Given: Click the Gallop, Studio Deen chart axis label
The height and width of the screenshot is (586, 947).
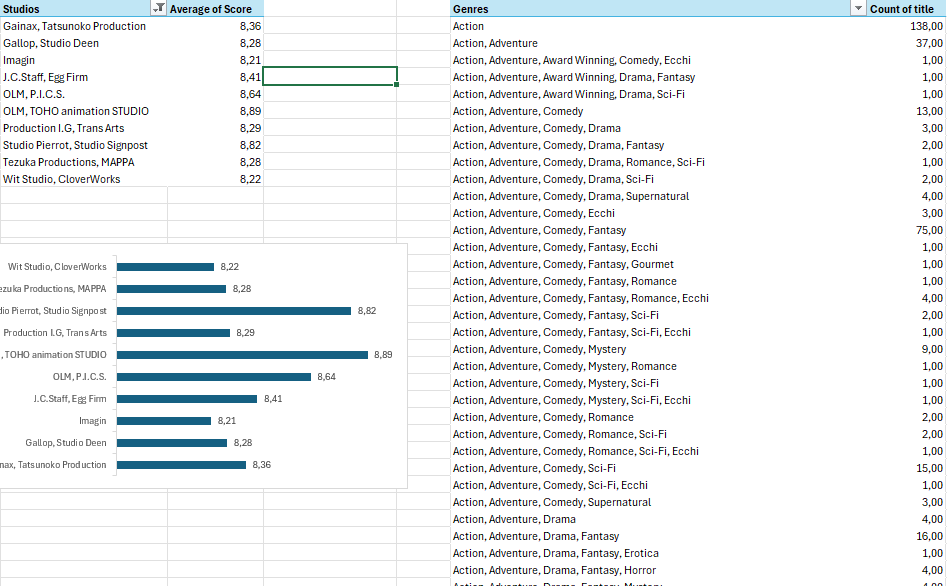Looking at the screenshot, I should 66,443.
